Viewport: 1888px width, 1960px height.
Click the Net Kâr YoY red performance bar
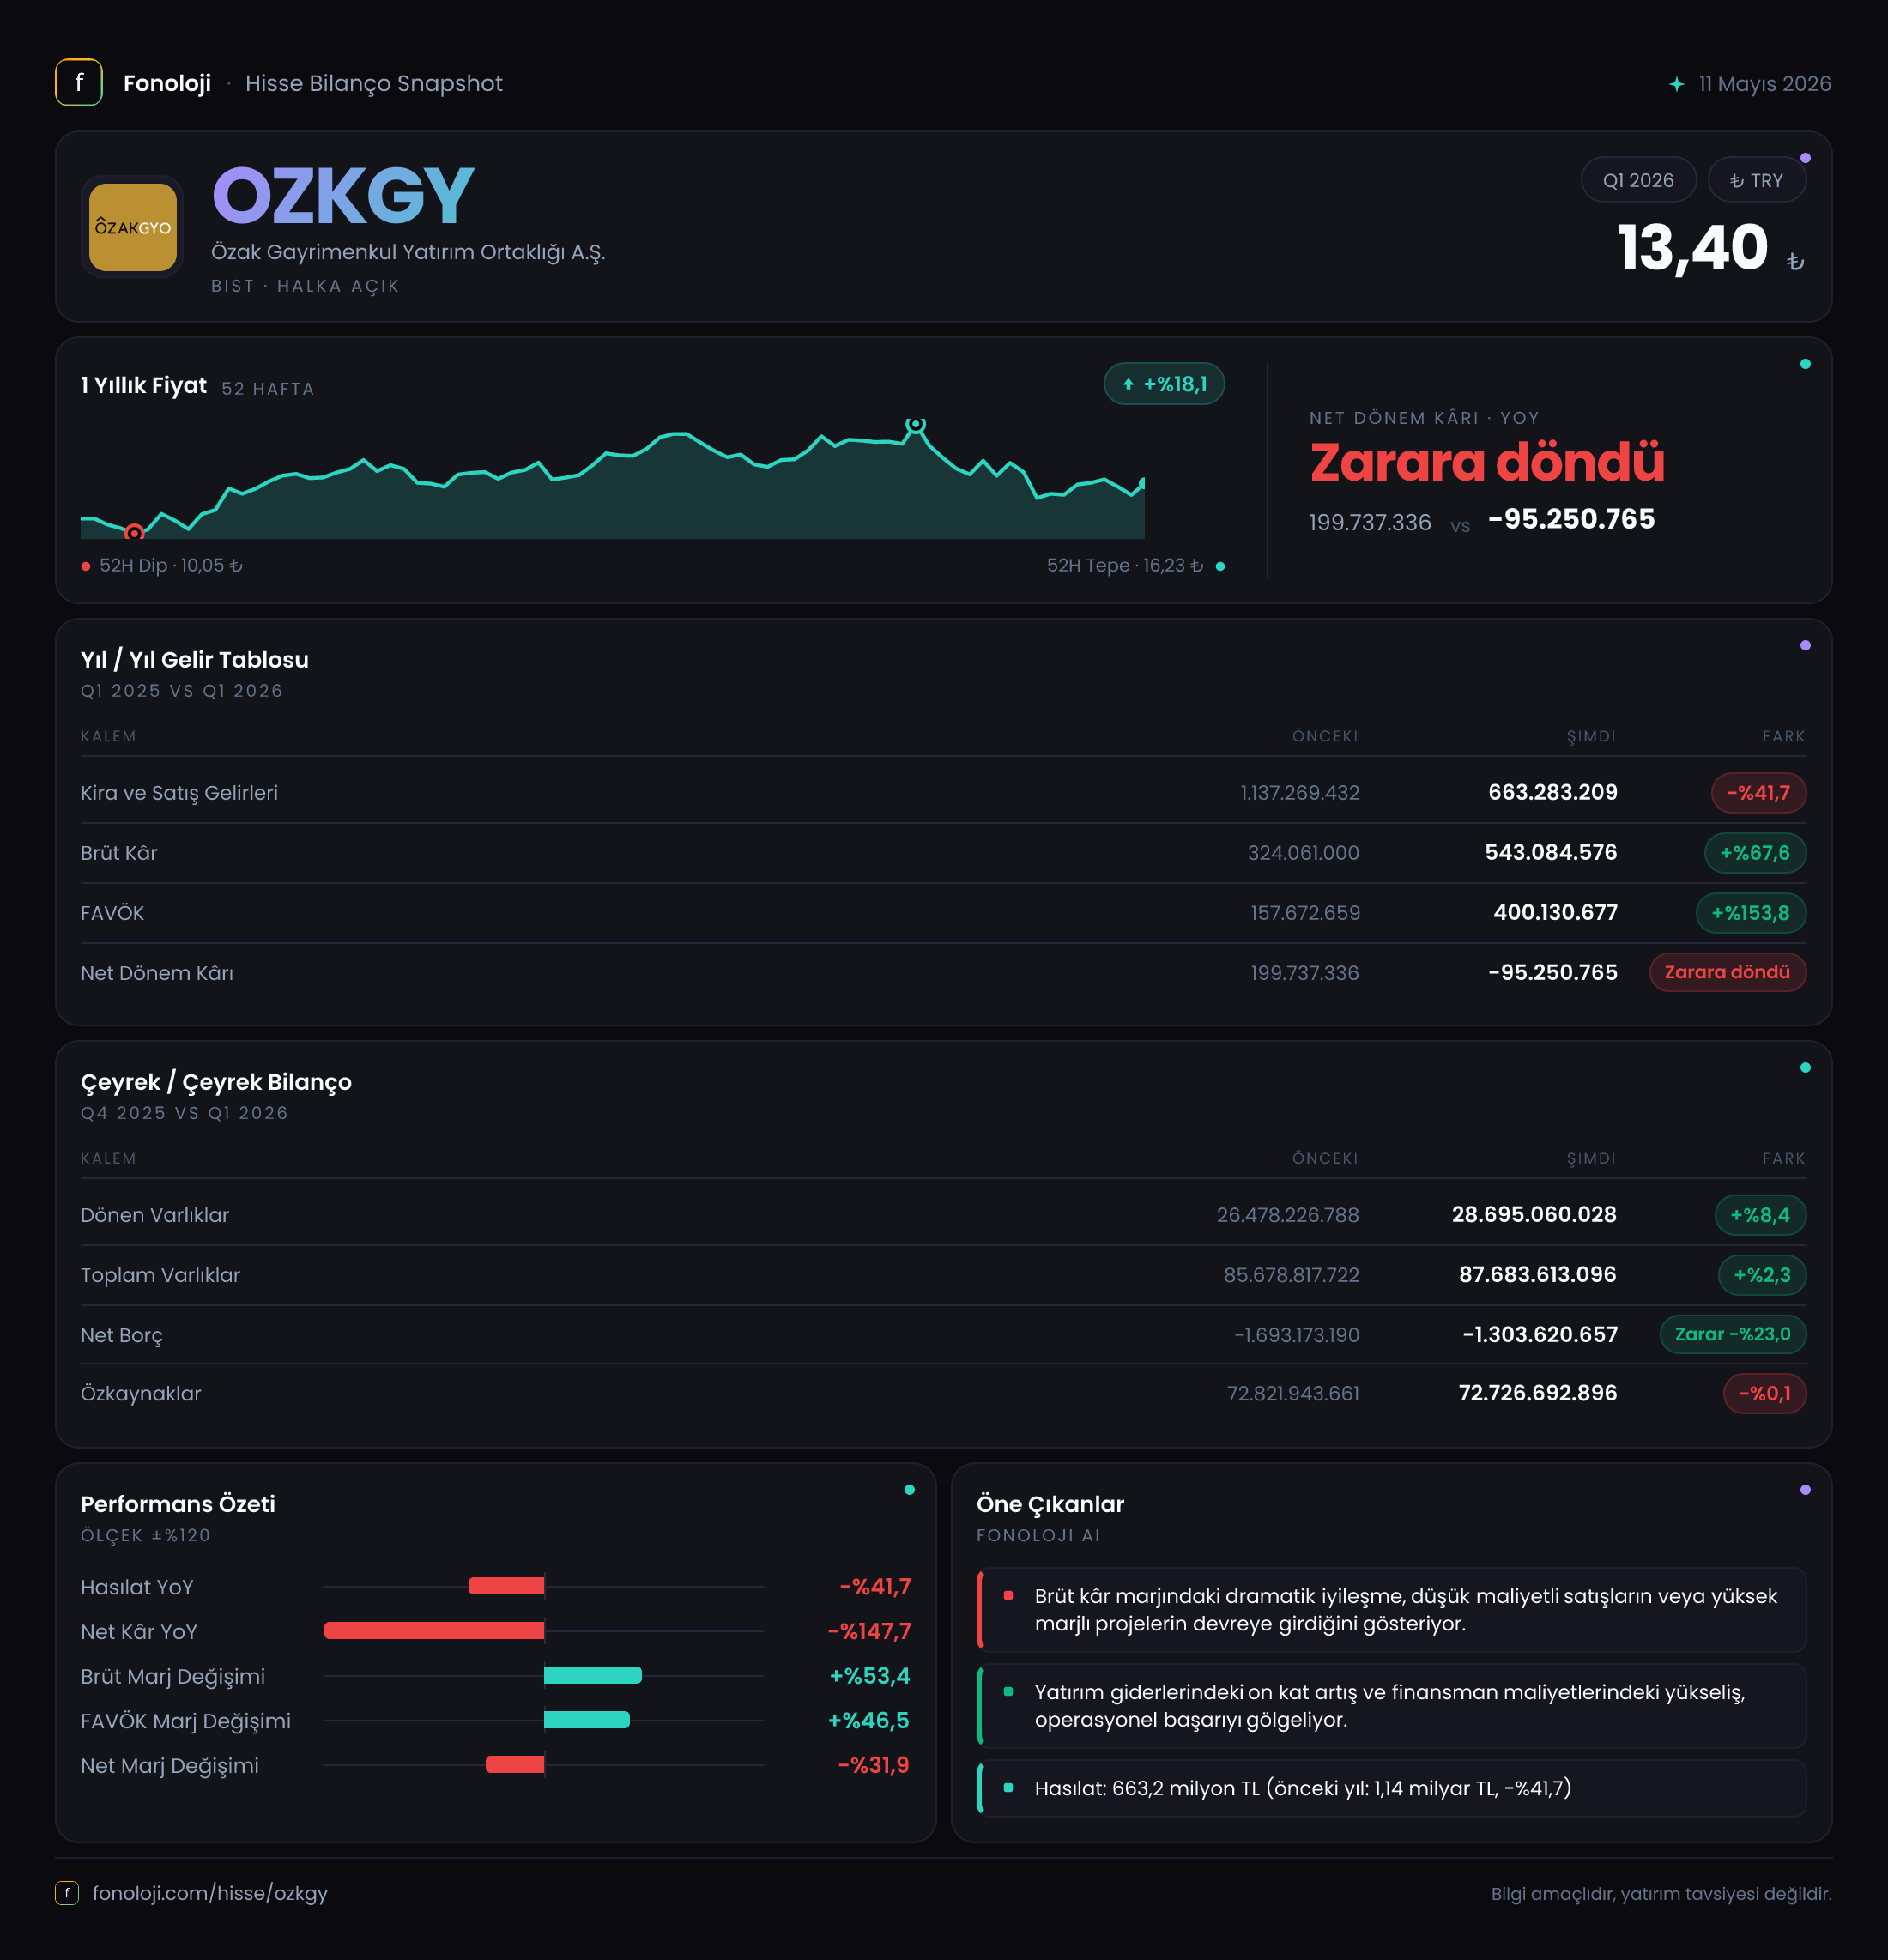(x=434, y=1631)
